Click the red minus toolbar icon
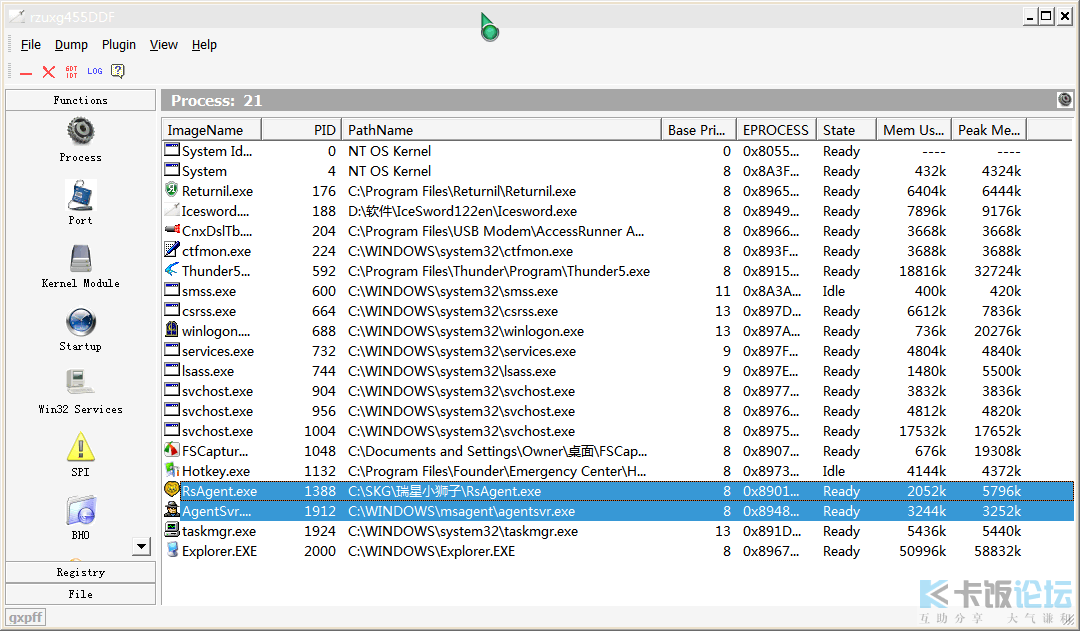Screen dimensions: 1080x631 click(x=26, y=73)
